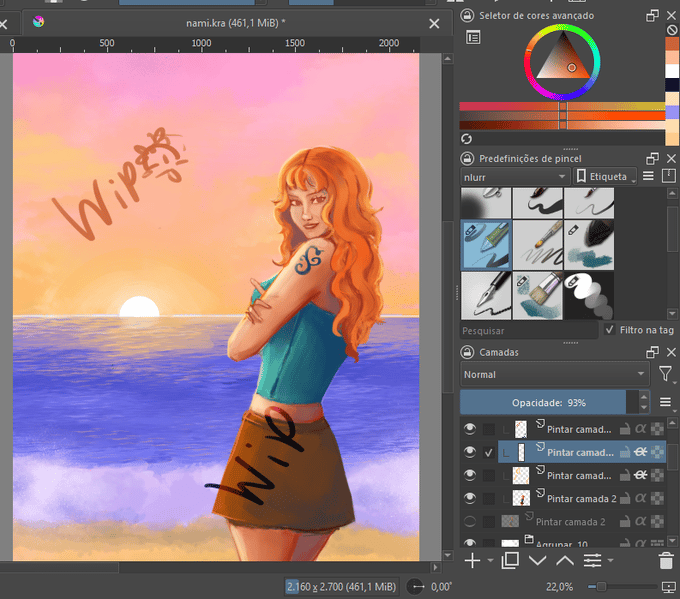Float the Predefinições de pincel docker
This screenshot has width=680, height=599.
click(652, 158)
